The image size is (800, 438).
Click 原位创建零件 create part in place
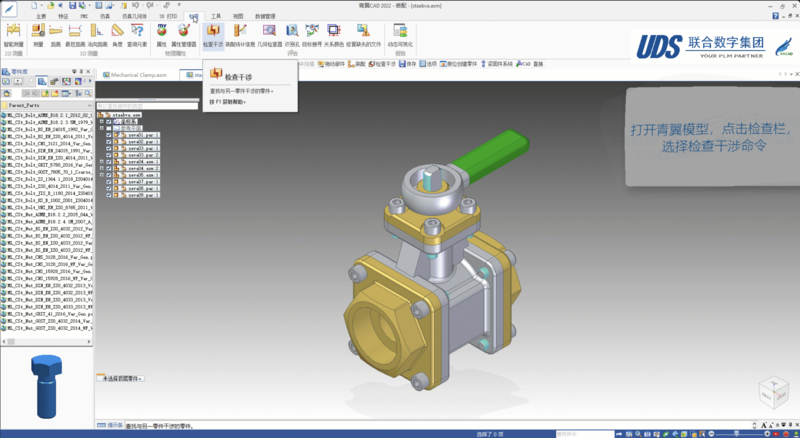click(459, 64)
